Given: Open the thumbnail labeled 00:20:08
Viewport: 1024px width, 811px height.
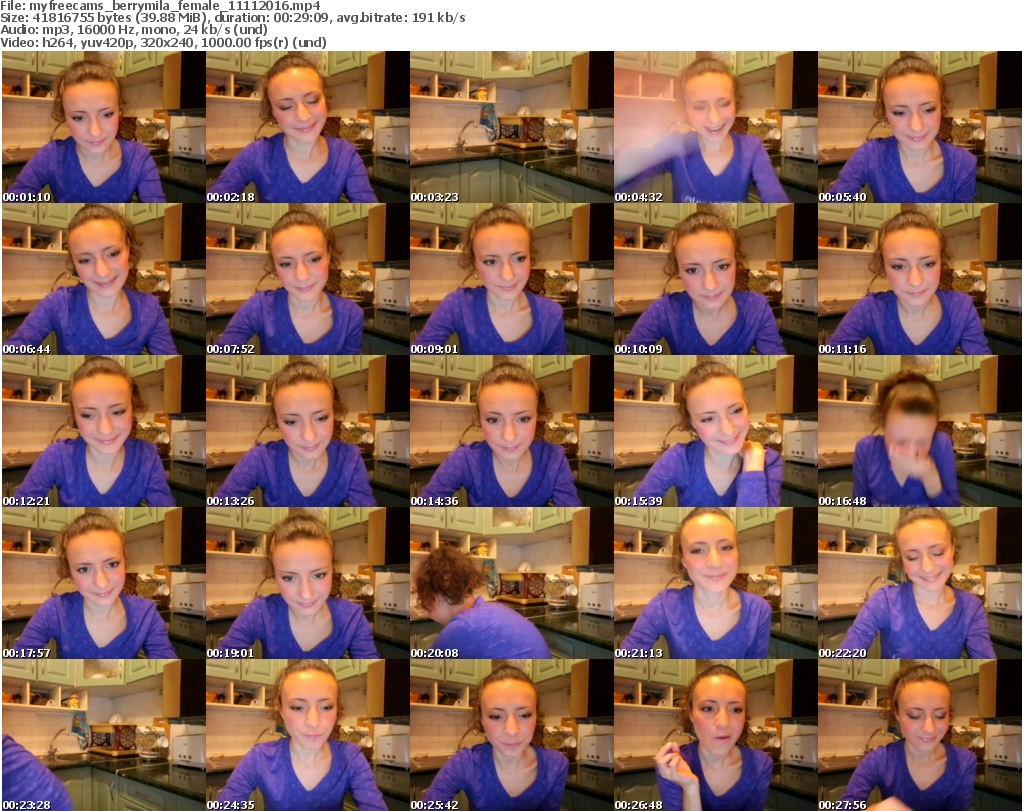Looking at the screenshot, I should (511, 583).
